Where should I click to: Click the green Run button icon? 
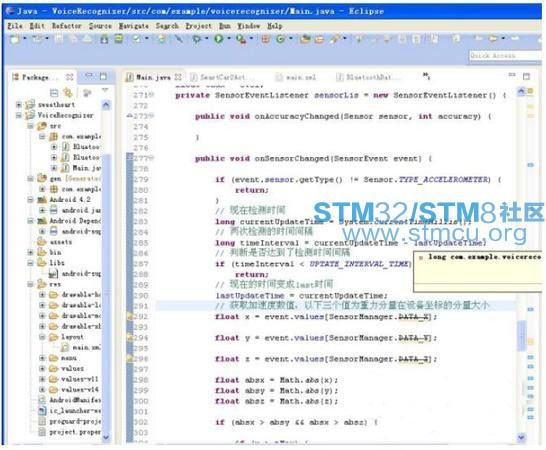(219, 39)
